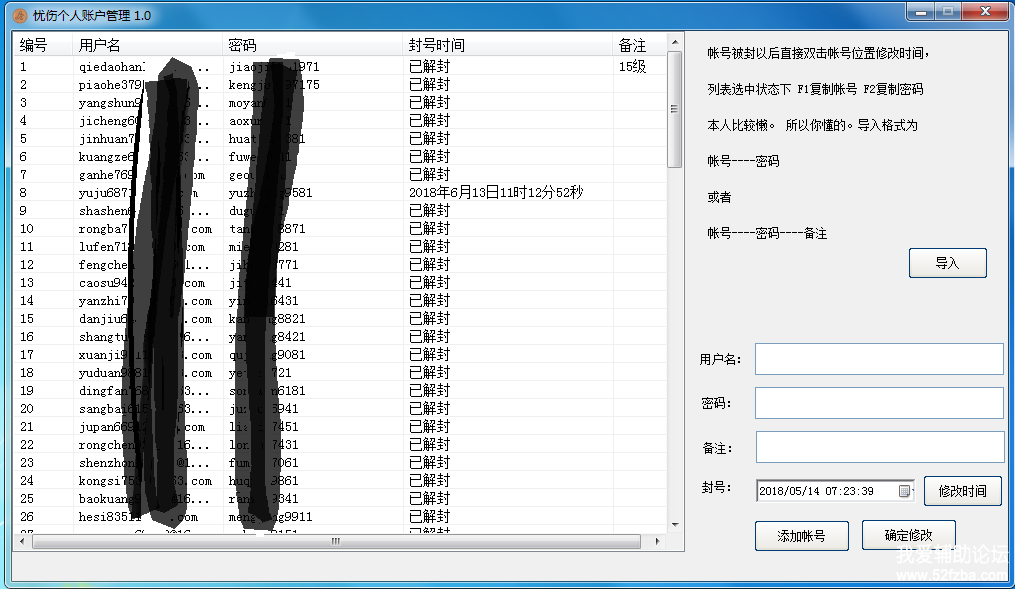Screen dimensions: 1015x589
Task: Click row 15 number cell
Action: coord(27,318)
